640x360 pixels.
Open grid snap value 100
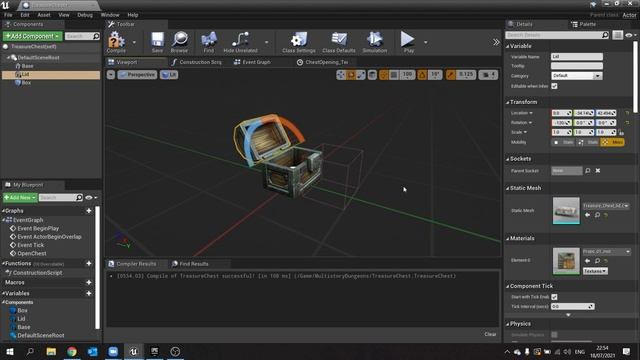click(407, 75)
